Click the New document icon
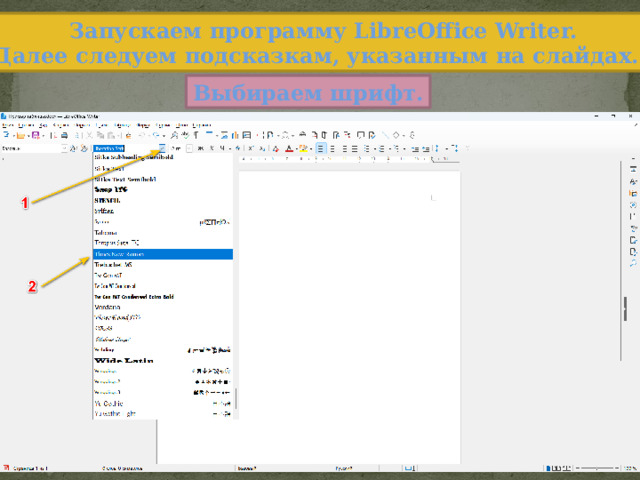 click(x=6, y=135)
